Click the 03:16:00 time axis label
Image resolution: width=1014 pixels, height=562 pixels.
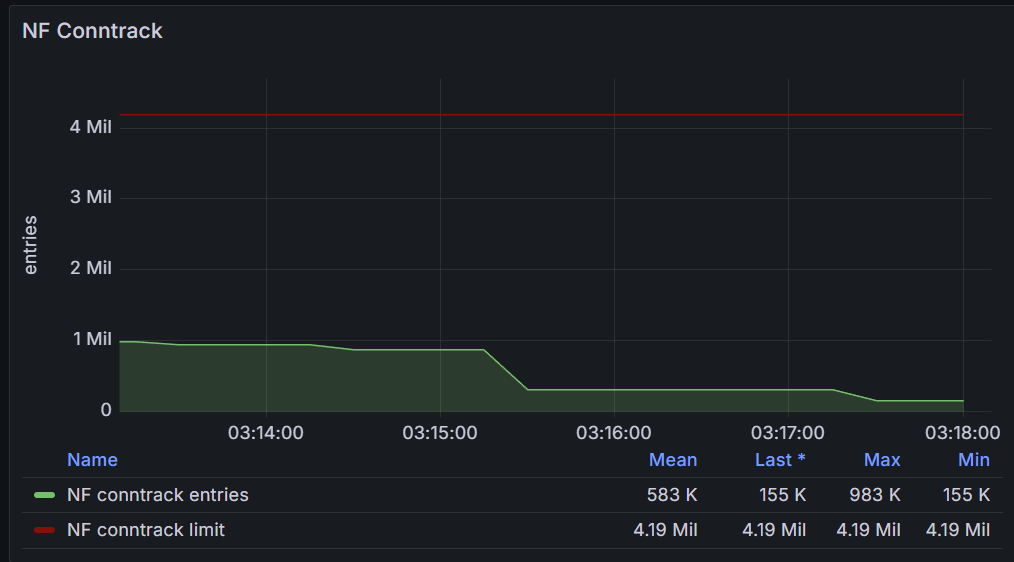614,433
